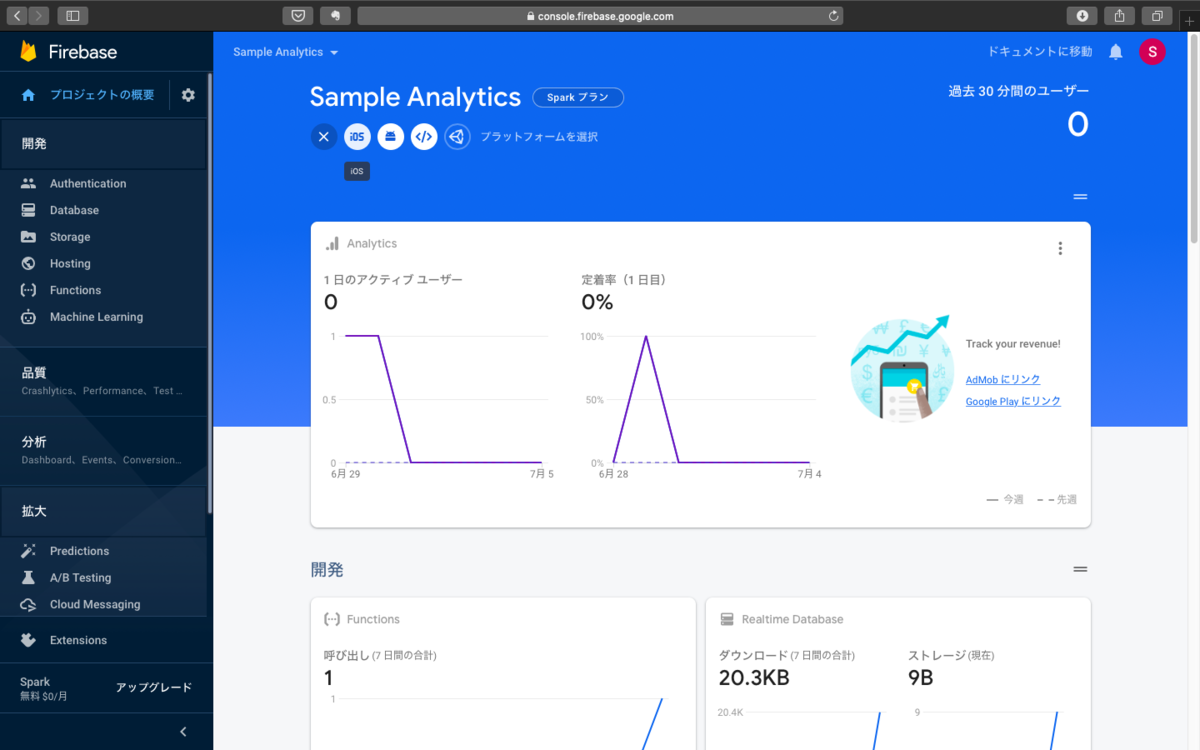Image resolution: width=1200 pixels, height=750 pixels.
Task: Toggle the Safari sidebar
Action: (x=73, y=16)
